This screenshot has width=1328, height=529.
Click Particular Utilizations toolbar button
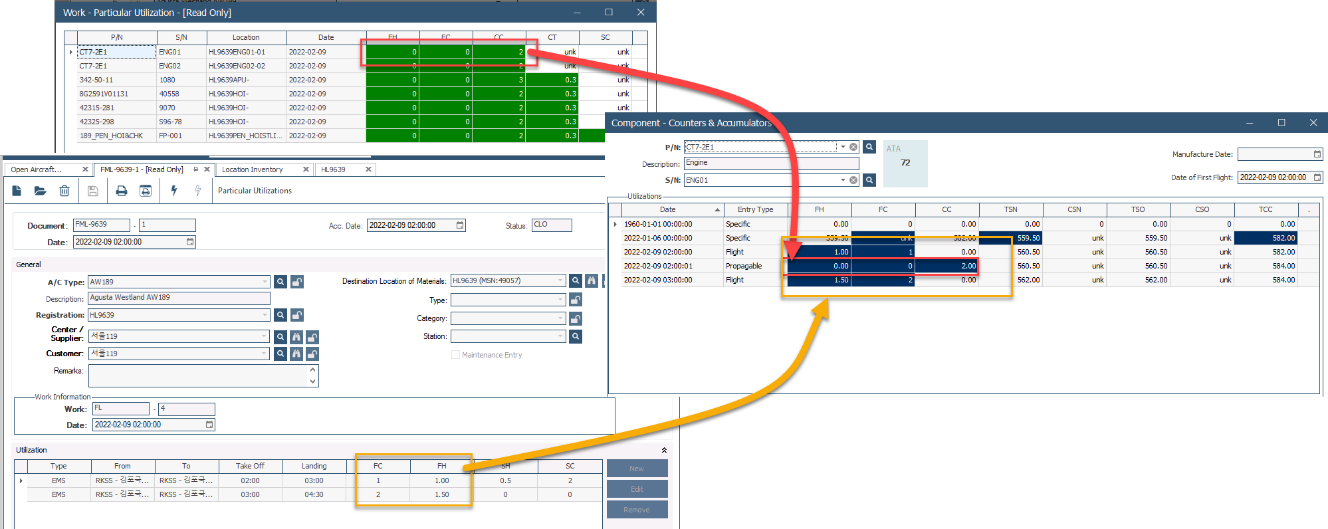point(255,190)
